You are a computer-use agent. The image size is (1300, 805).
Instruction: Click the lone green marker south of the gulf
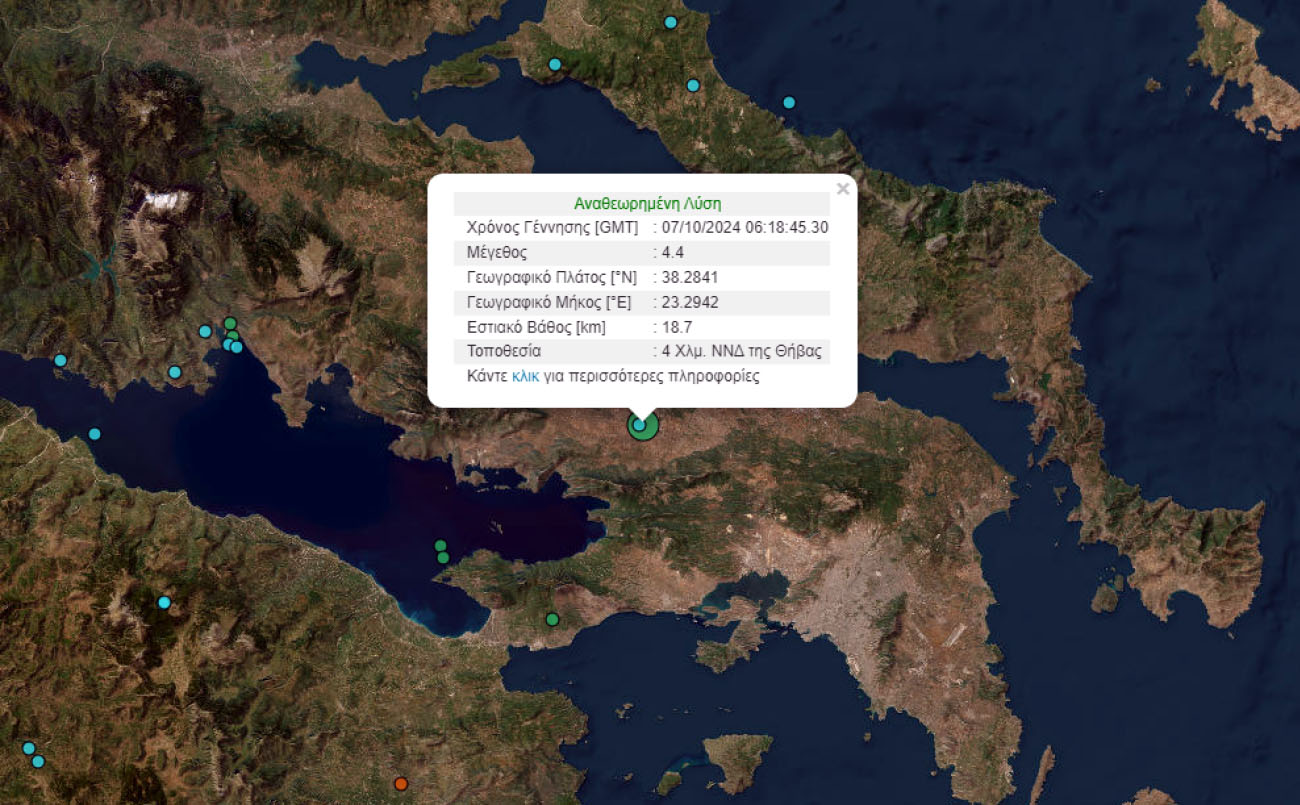(x=552, y=619)
